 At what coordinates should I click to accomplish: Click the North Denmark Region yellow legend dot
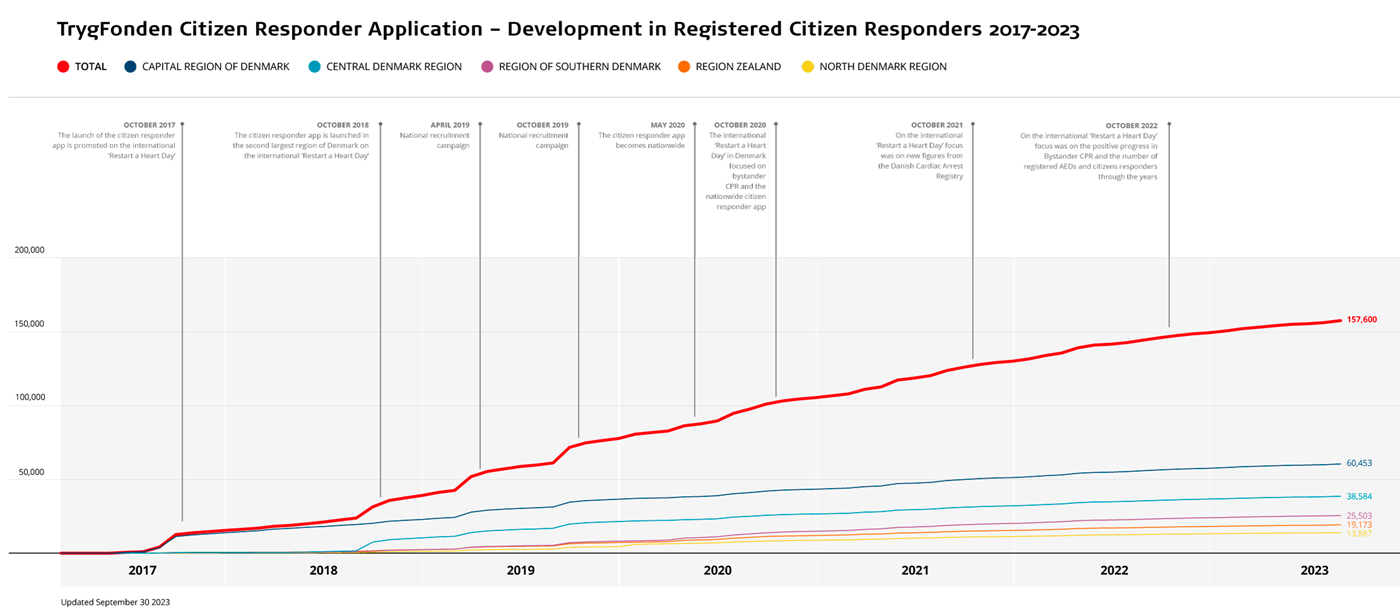(807, 67)
